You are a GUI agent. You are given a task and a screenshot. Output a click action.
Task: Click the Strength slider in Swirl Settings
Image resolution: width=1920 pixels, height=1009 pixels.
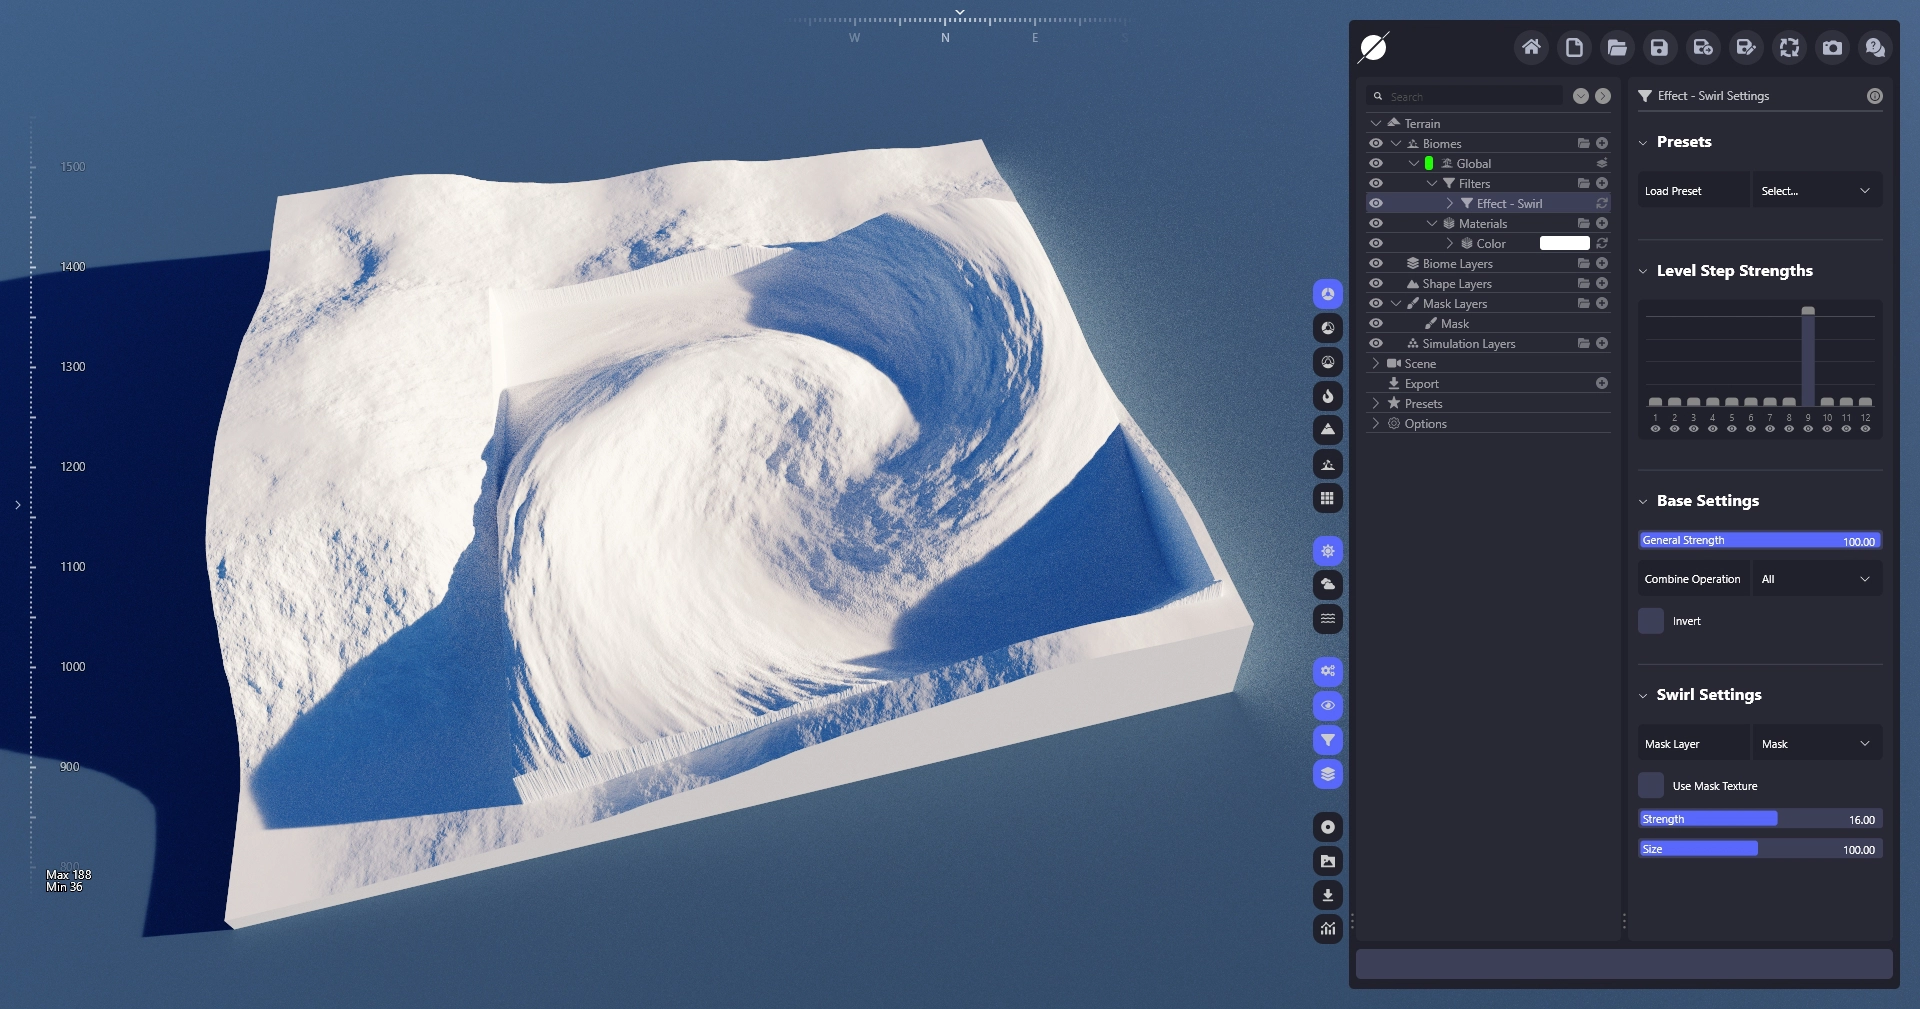(1760, 819)
